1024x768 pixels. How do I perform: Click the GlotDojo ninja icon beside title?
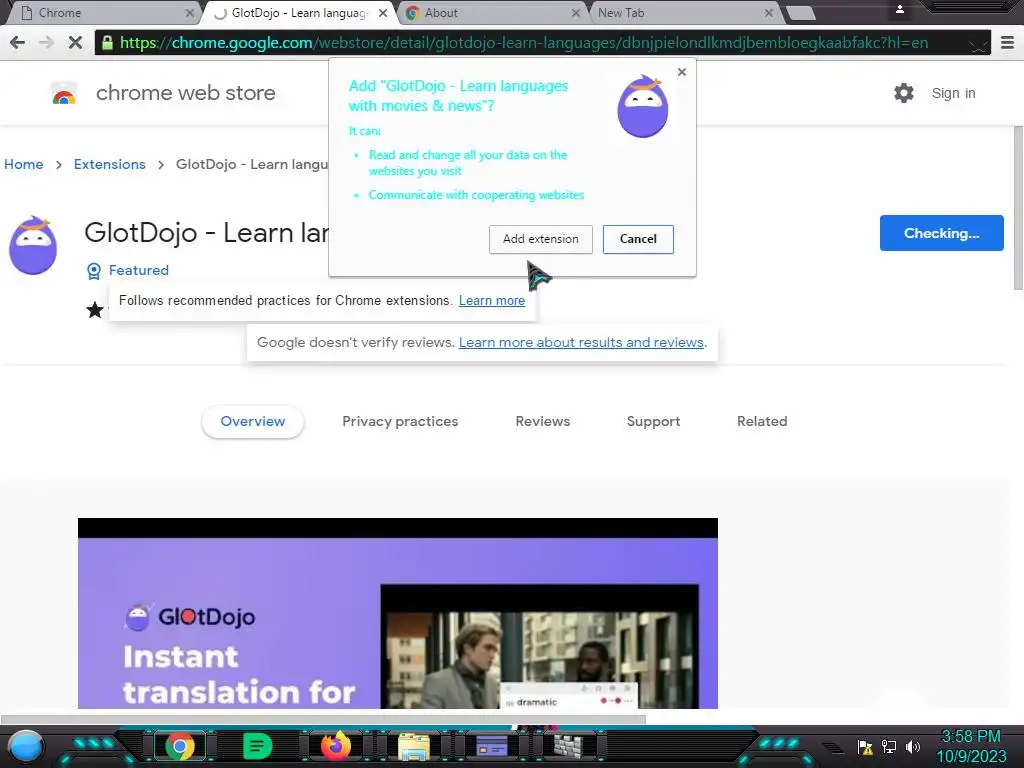point(33,245)
